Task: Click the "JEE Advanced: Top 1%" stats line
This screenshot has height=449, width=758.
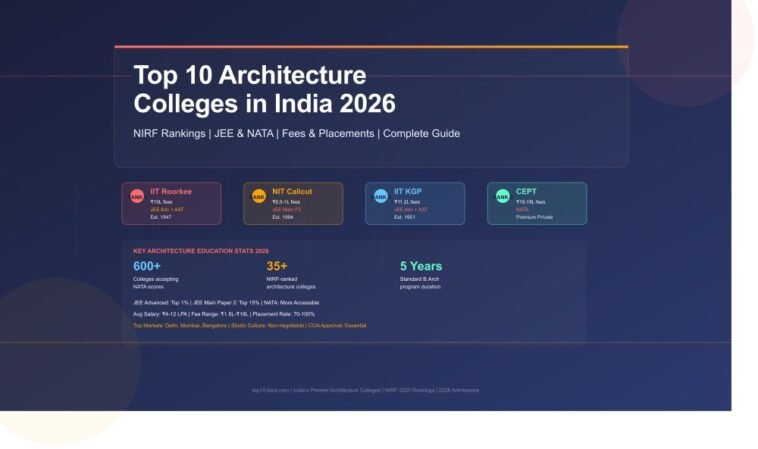Action: 226,303
